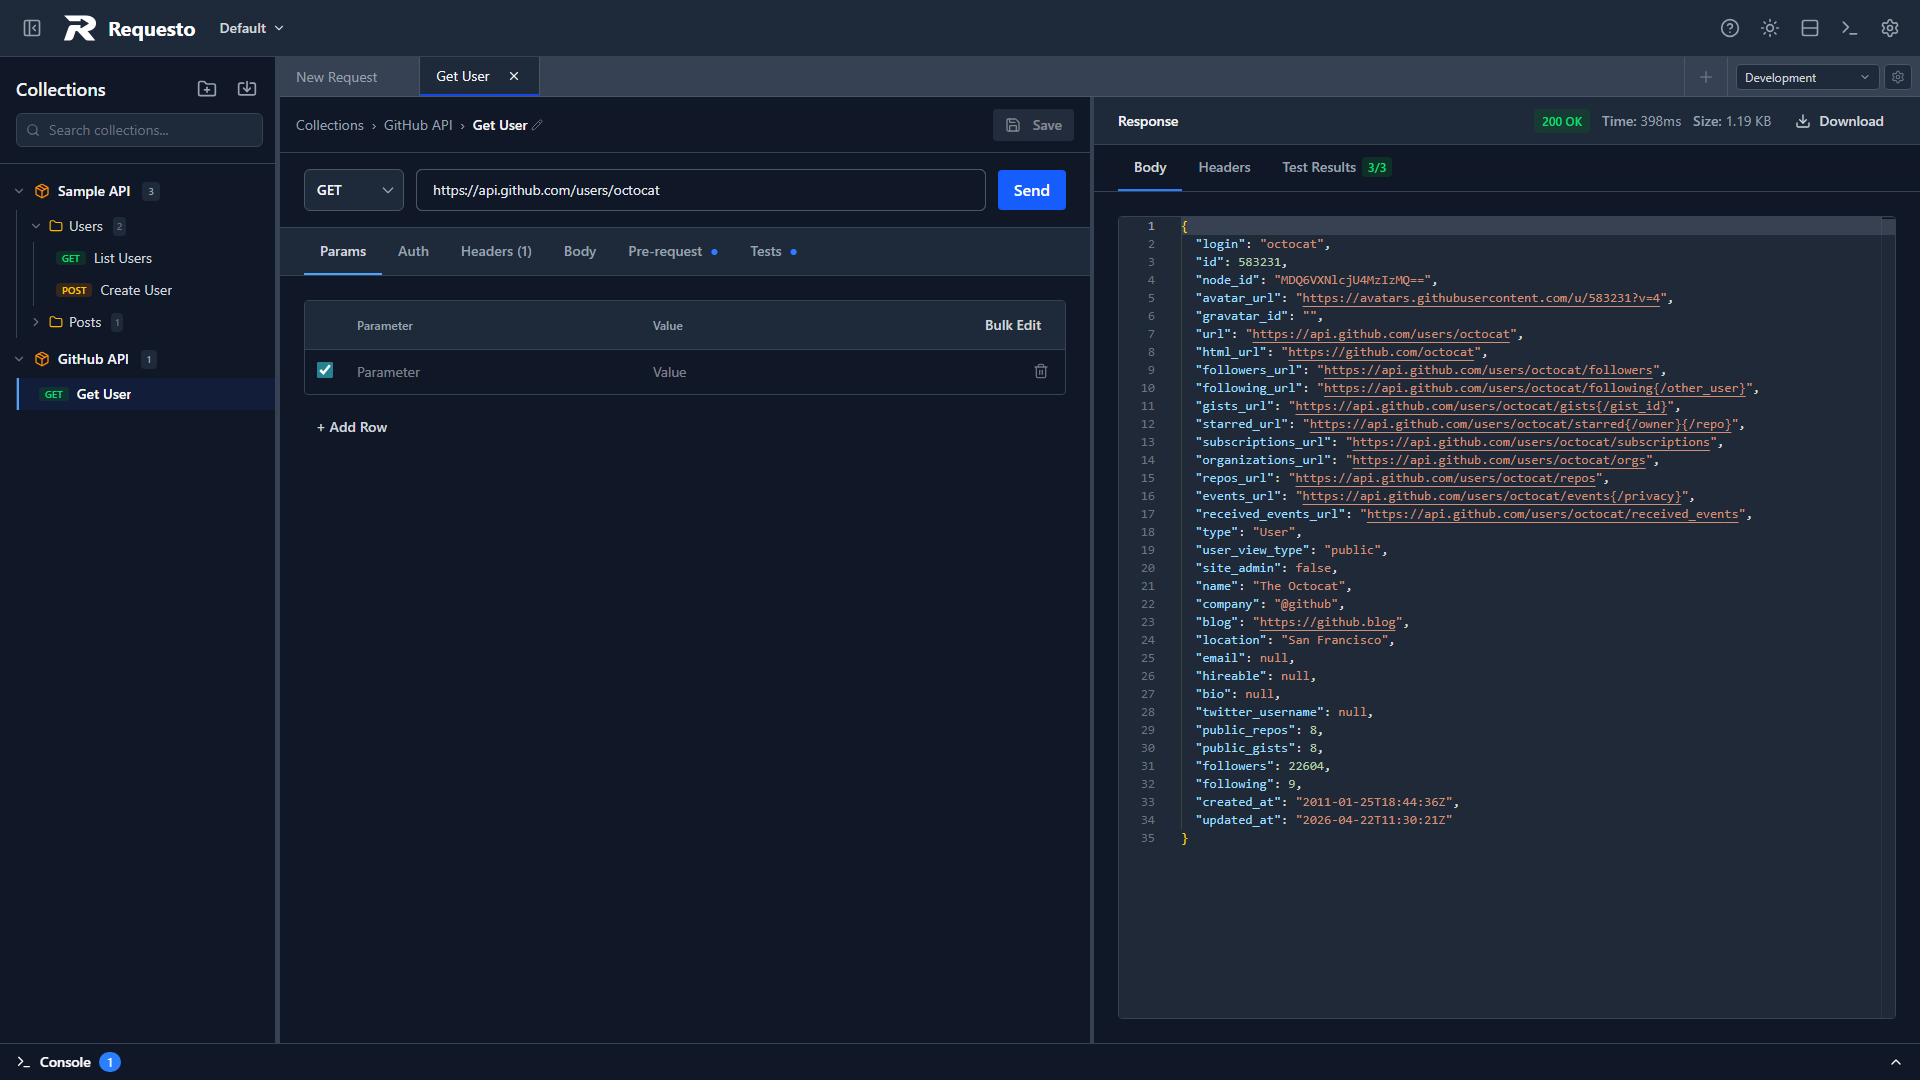Select the Params tab
Viewport: 1920px width, 1080px height.
pyautogui.click(x=343, y=251)
